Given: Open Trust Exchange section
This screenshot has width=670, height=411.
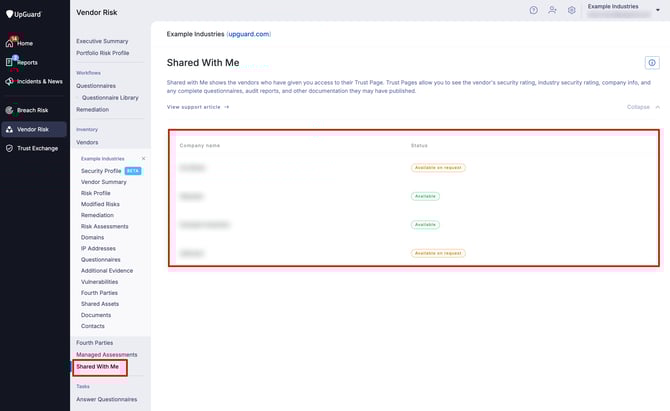Looking at the screenshot, I should [37, 148].
